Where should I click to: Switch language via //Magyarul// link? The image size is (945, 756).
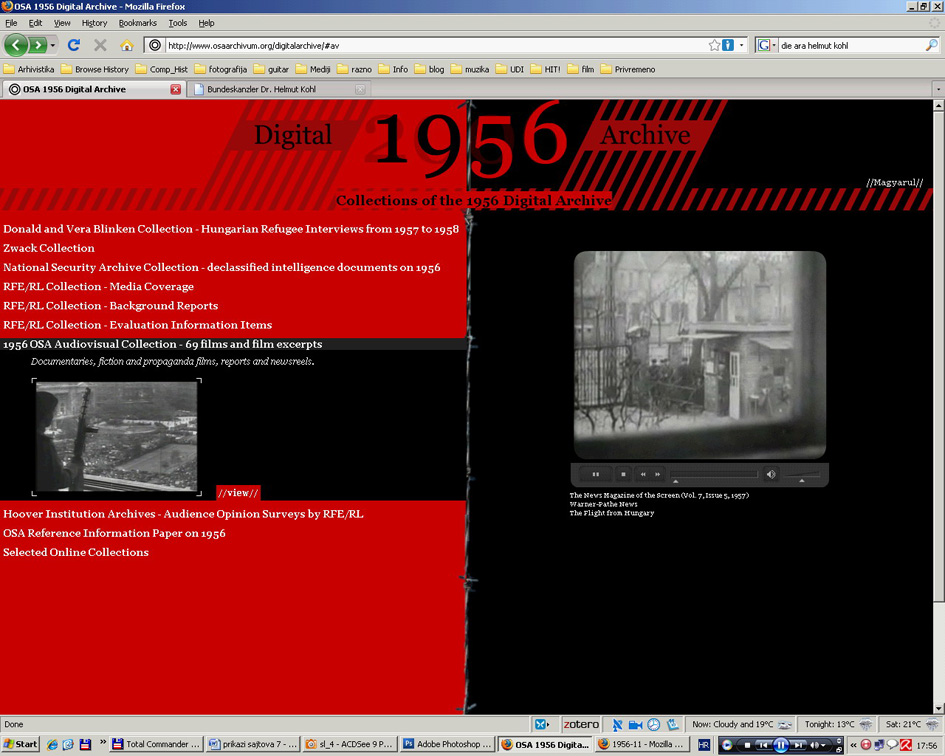(x=894, y=183)
